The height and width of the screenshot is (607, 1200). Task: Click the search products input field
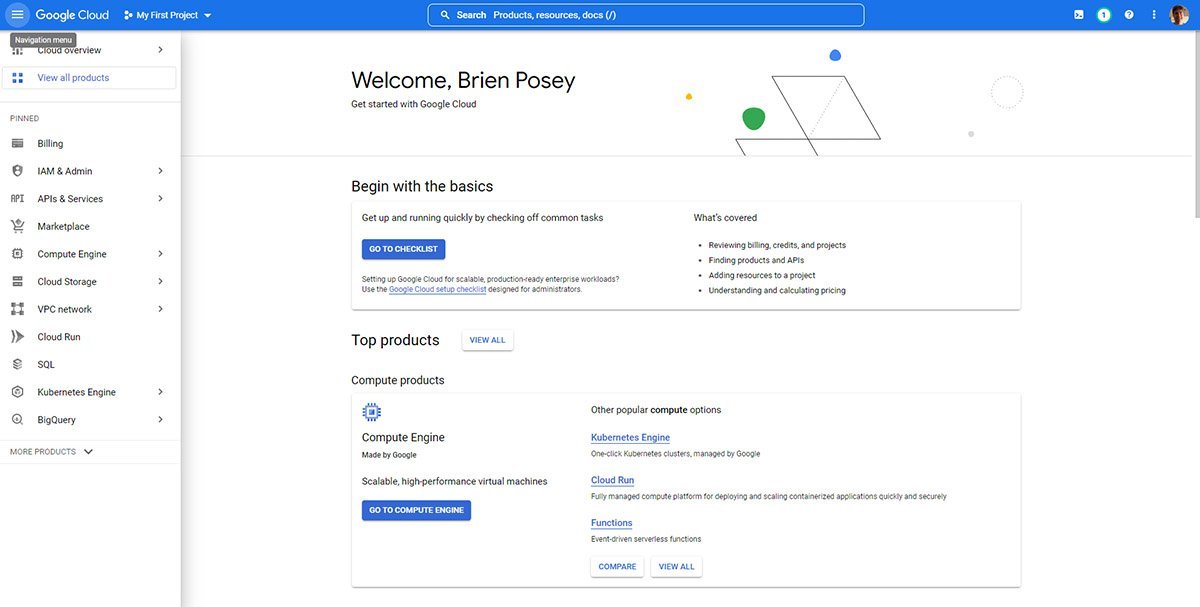(646, 15)
